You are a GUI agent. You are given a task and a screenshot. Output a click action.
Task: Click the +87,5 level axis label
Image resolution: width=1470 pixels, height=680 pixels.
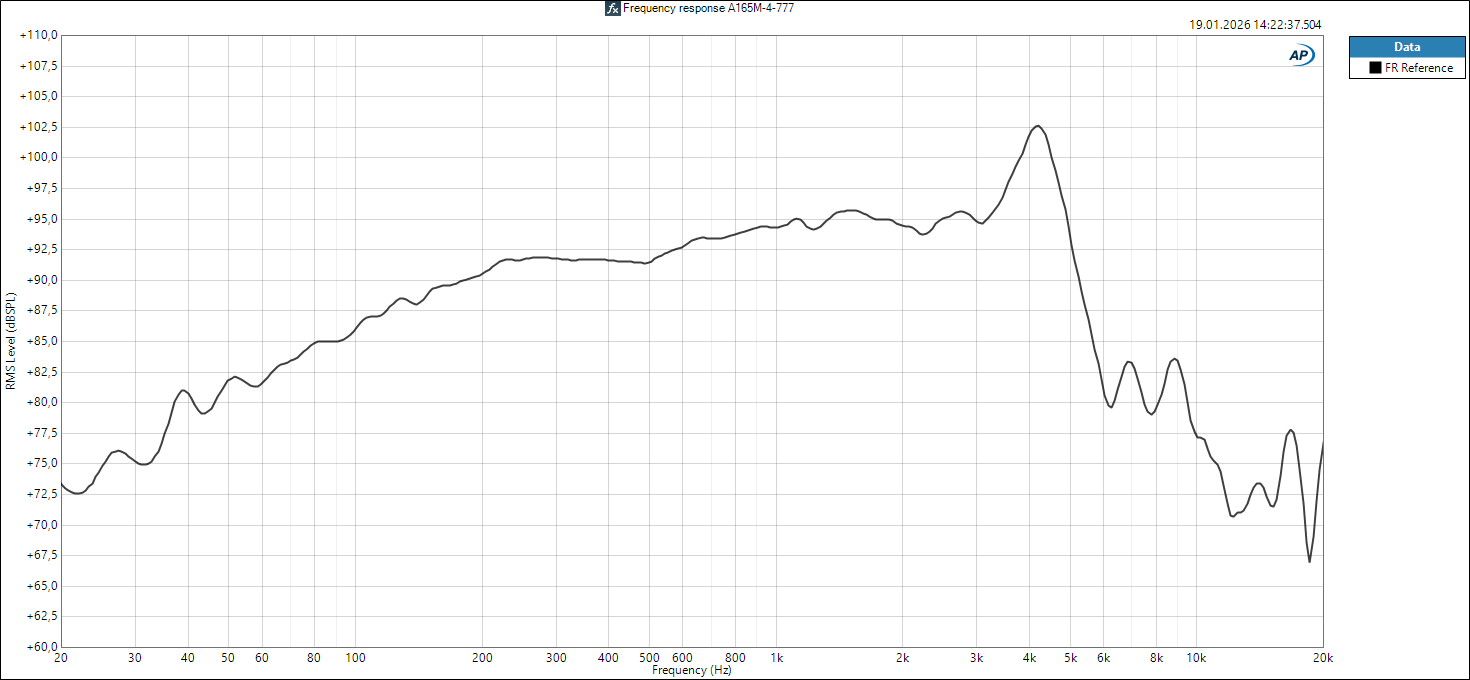click(x=42, y=310)
